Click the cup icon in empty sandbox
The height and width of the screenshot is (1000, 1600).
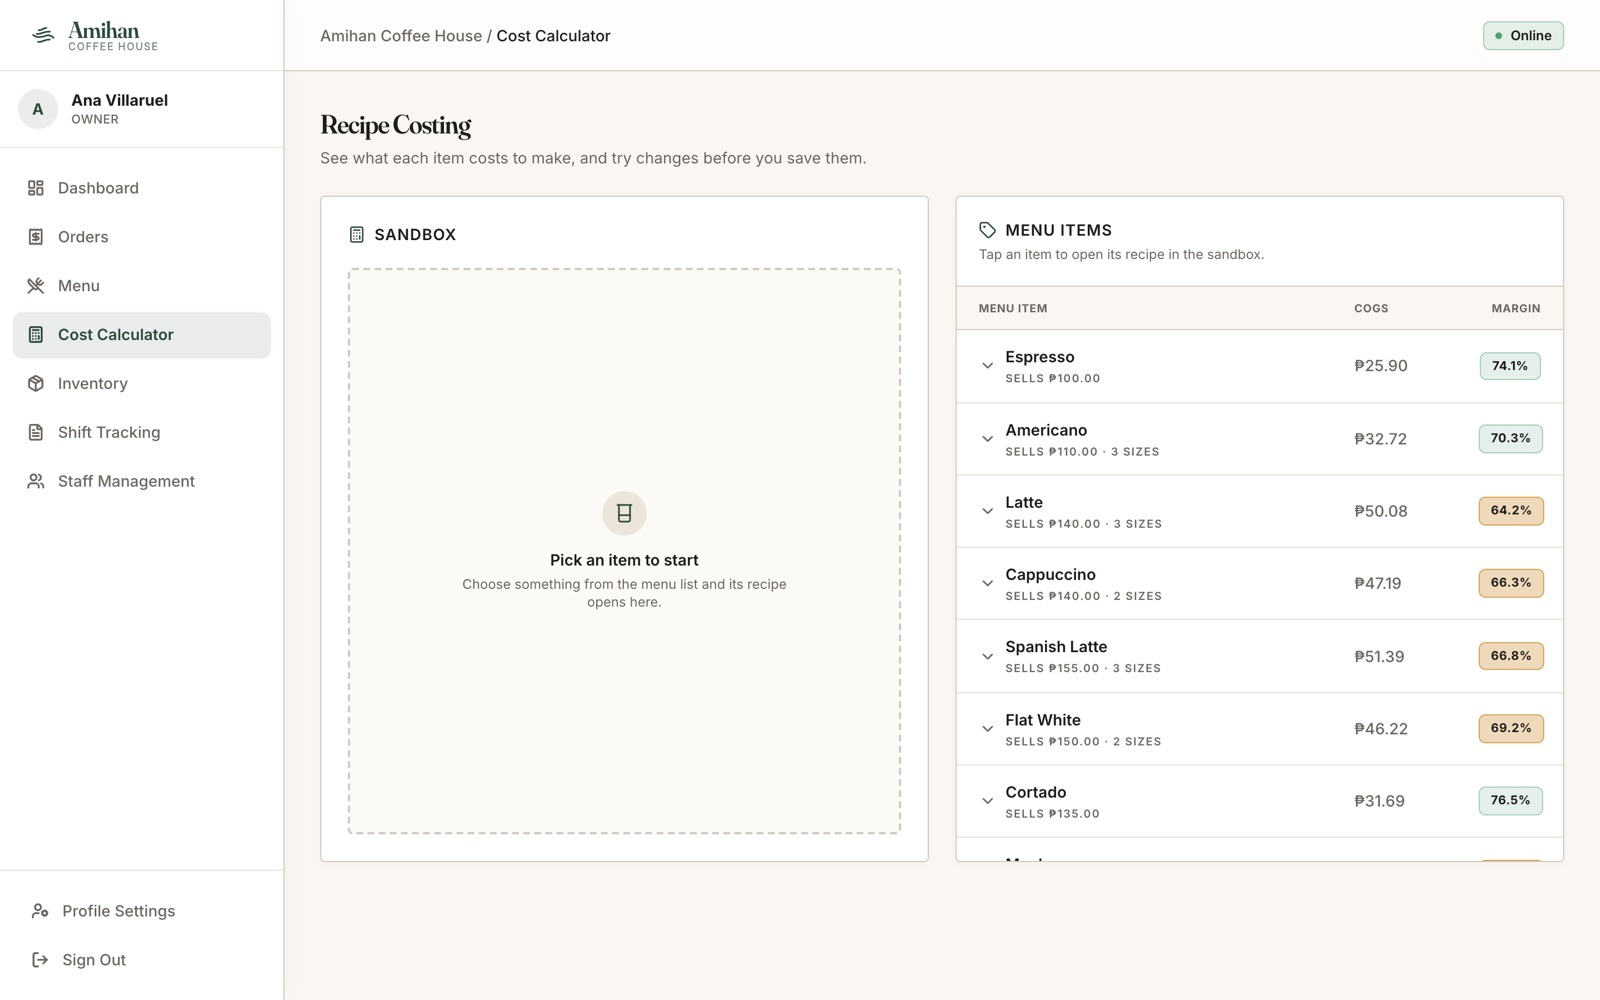pos(624,513)
